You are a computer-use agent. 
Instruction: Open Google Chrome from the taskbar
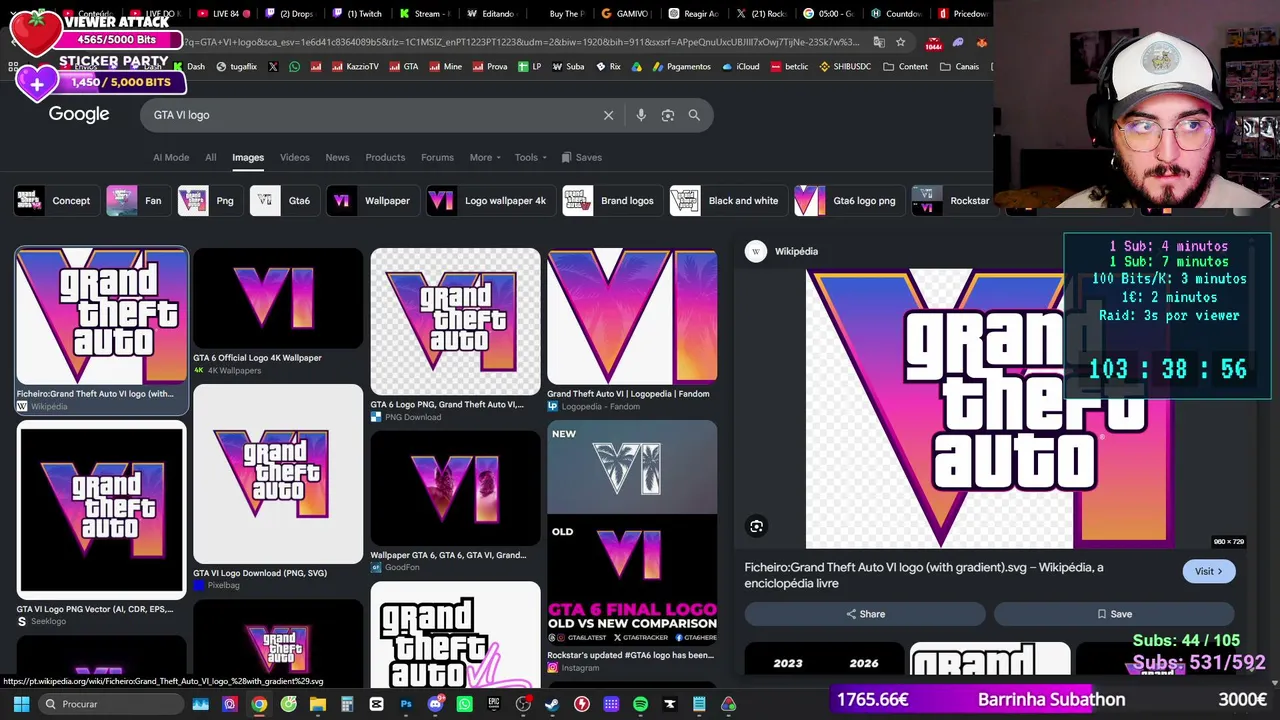259,704
